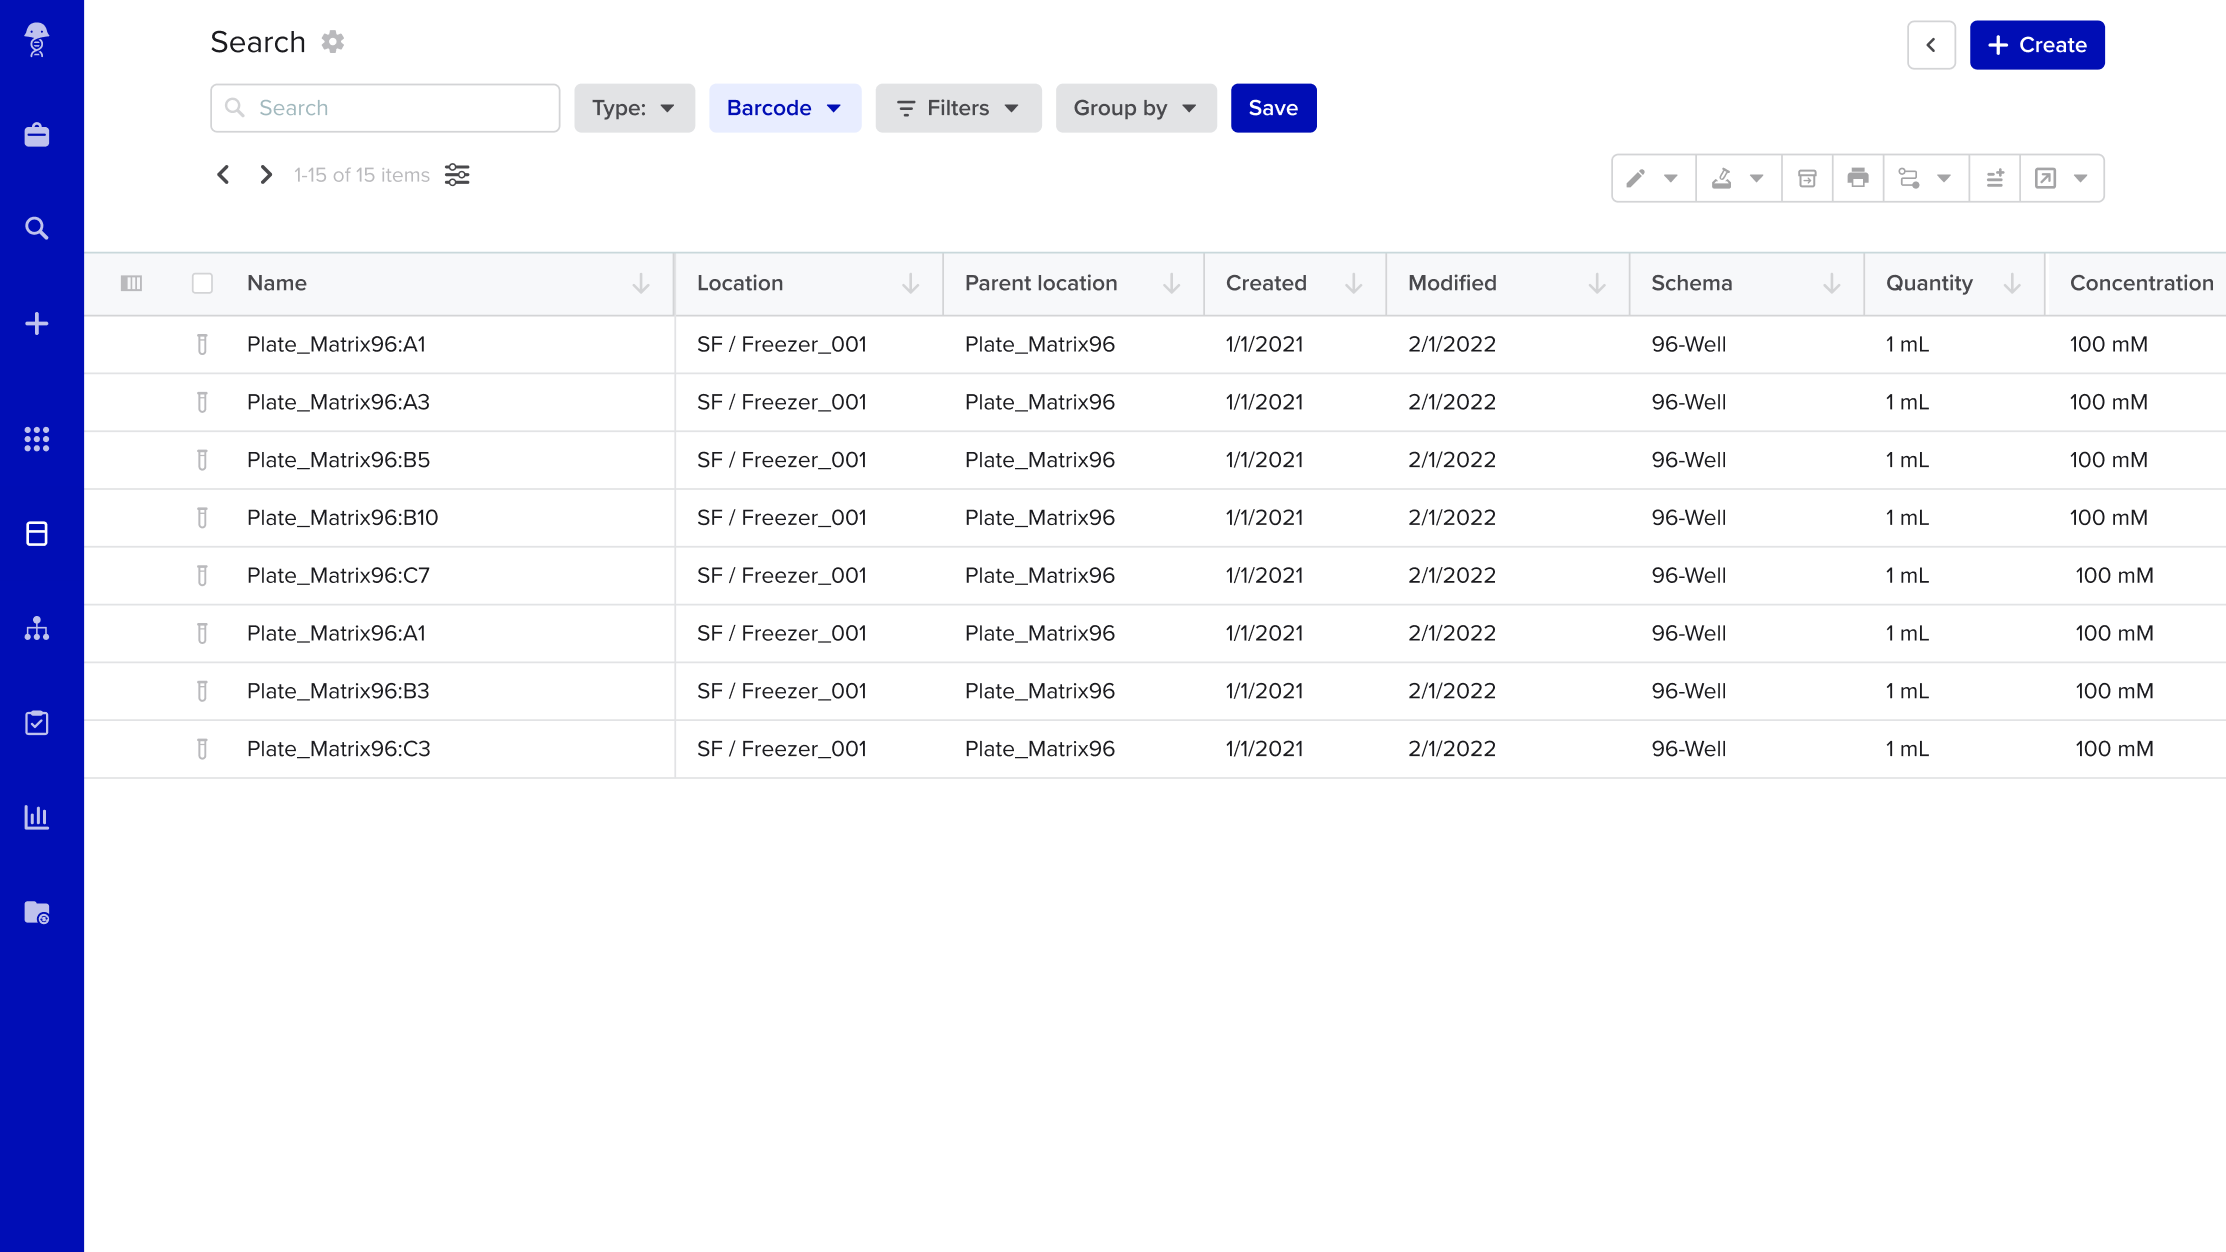The width and height of the screenshot is (2226, 1252).
Task: Open the Type: dropdown
Action: coord(634,108)
